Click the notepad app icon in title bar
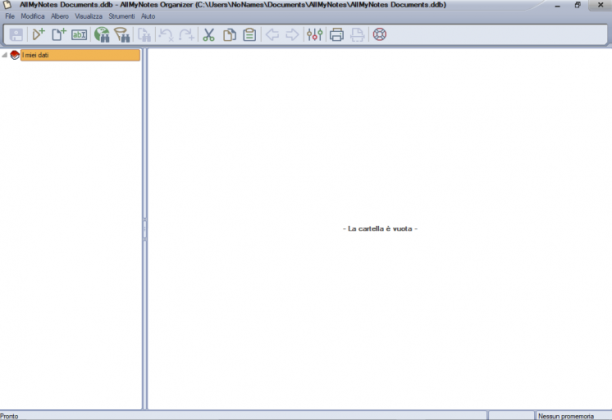612x420 pixels. pyautogui.click(x=7, y=5)
